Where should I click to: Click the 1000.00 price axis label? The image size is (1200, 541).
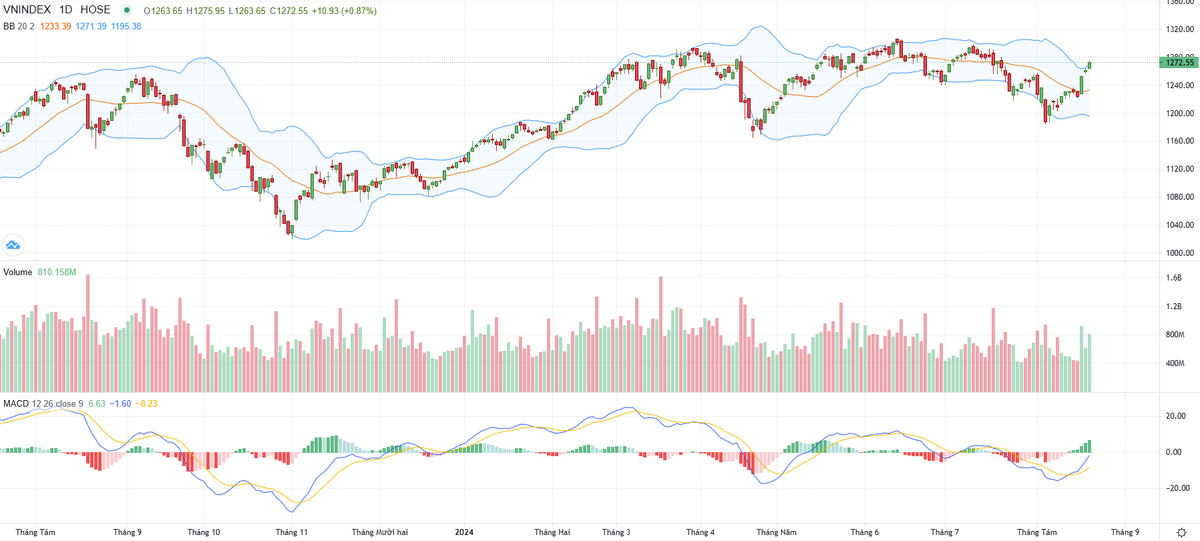tap(1180, 253)
